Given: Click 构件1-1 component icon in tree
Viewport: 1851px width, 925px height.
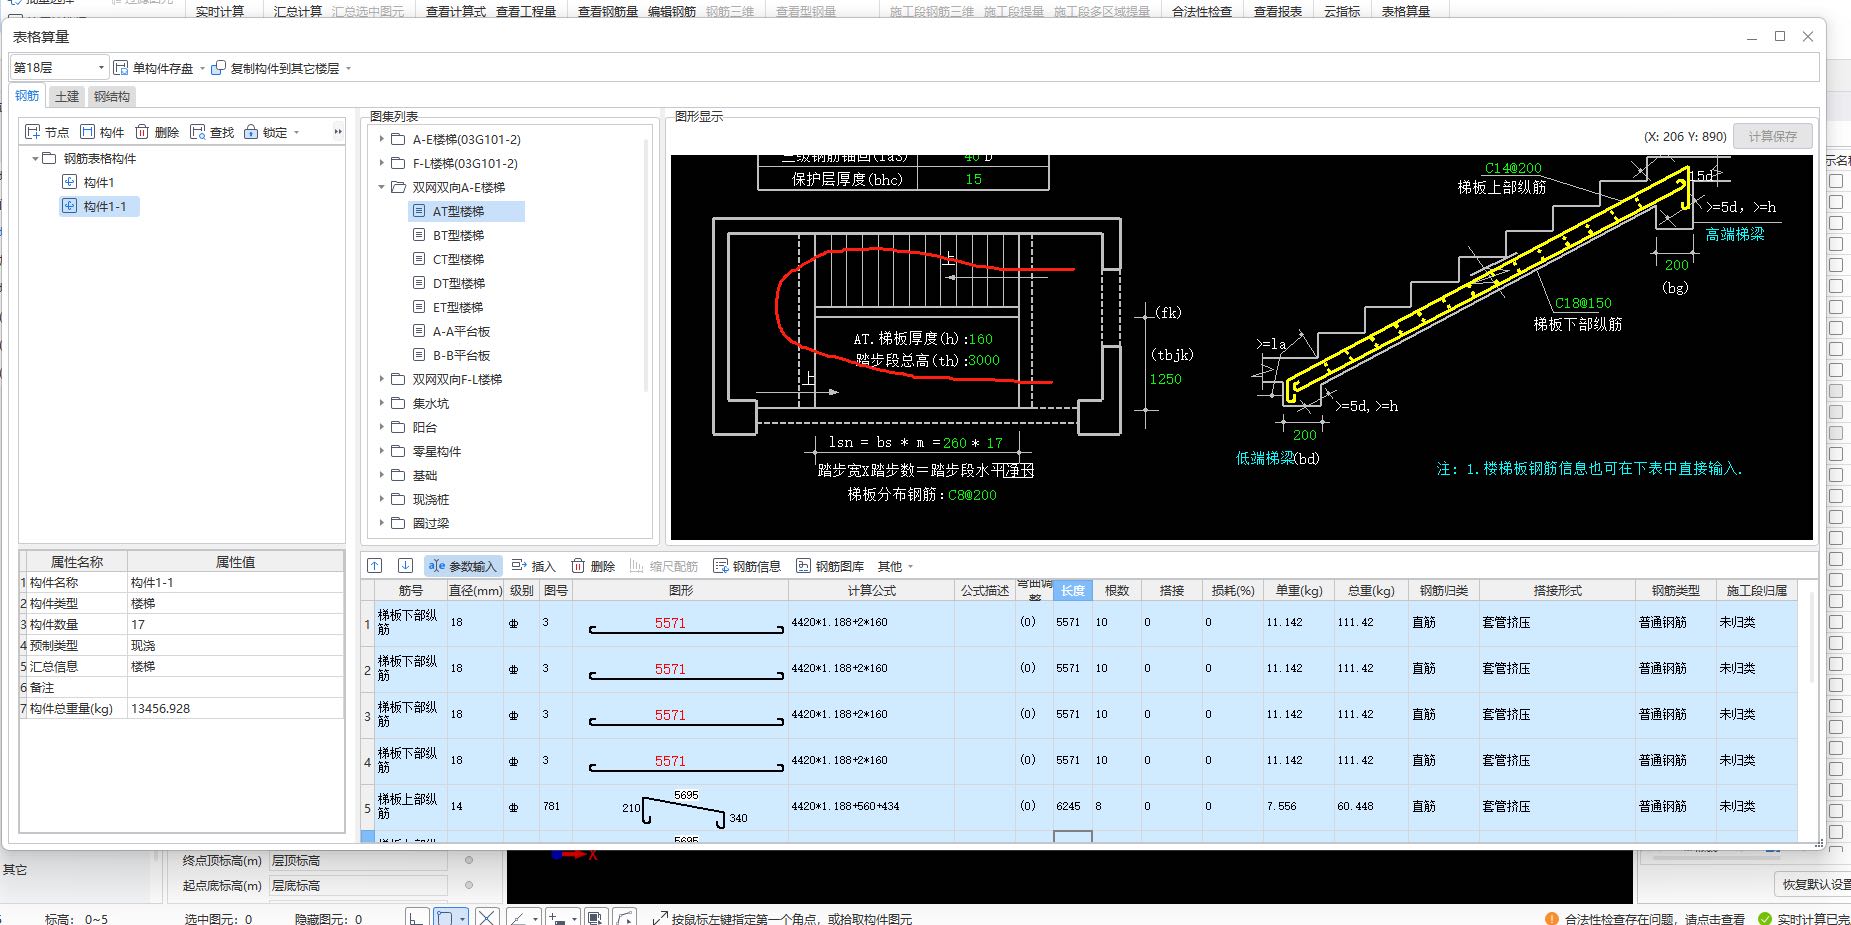Looking at the screenshot, I should click(x=69, y=206).
